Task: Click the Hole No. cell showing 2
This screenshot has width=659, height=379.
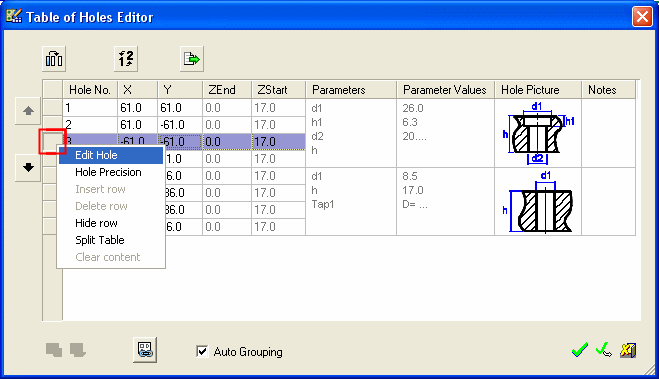Action: [x=90, y=125]
